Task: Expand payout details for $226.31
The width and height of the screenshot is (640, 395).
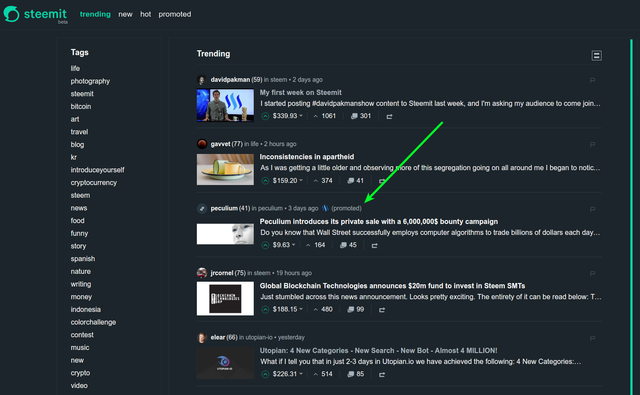Action: point(288,374)
